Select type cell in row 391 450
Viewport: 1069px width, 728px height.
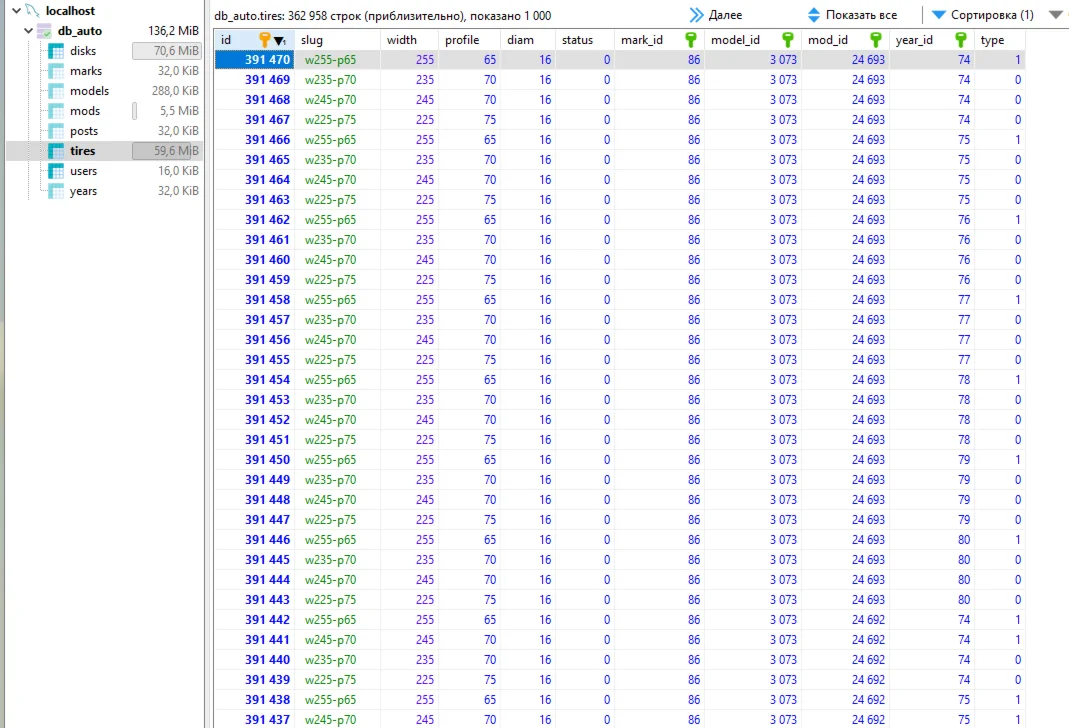click(x=999, y=460)
